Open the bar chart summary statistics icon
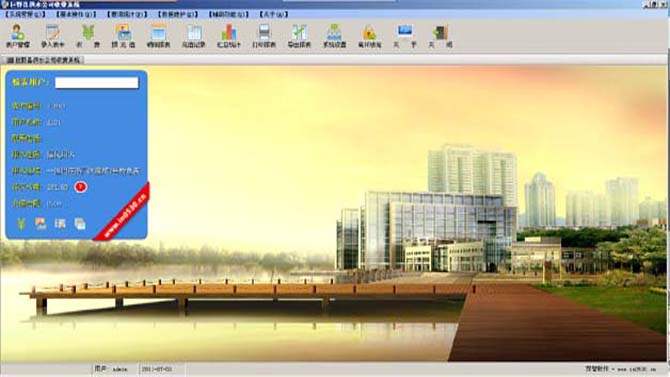Screen dimensions: 670x377 (x=229, y=36)
